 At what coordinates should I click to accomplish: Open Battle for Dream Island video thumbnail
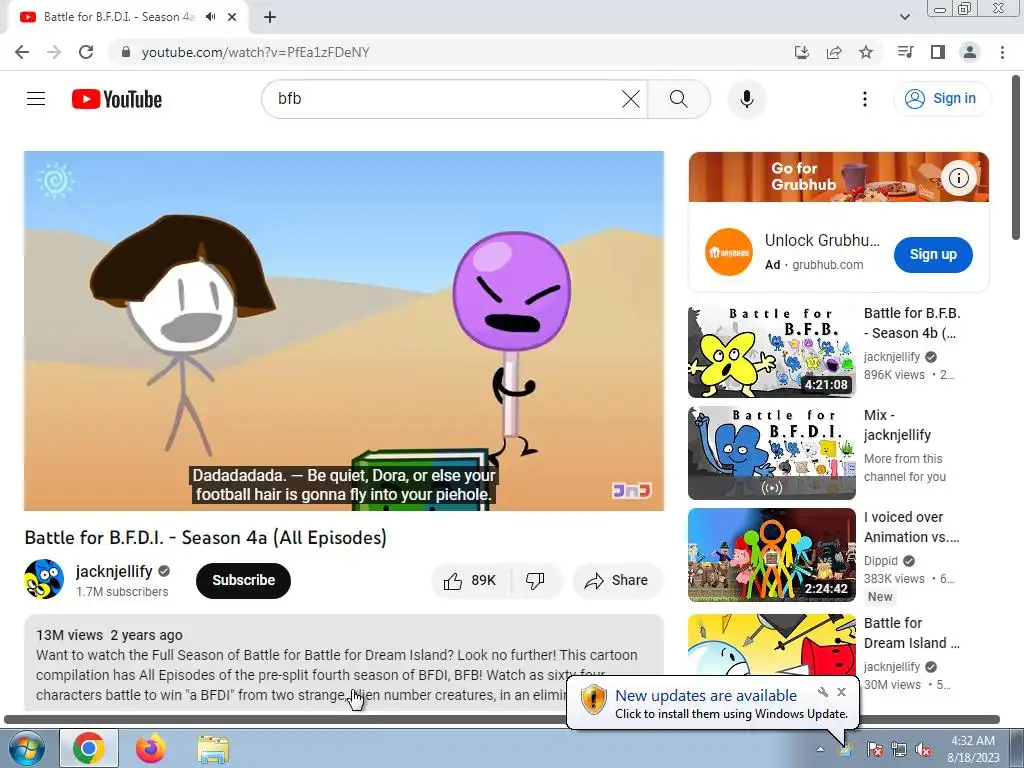click(x=771, y=647)
